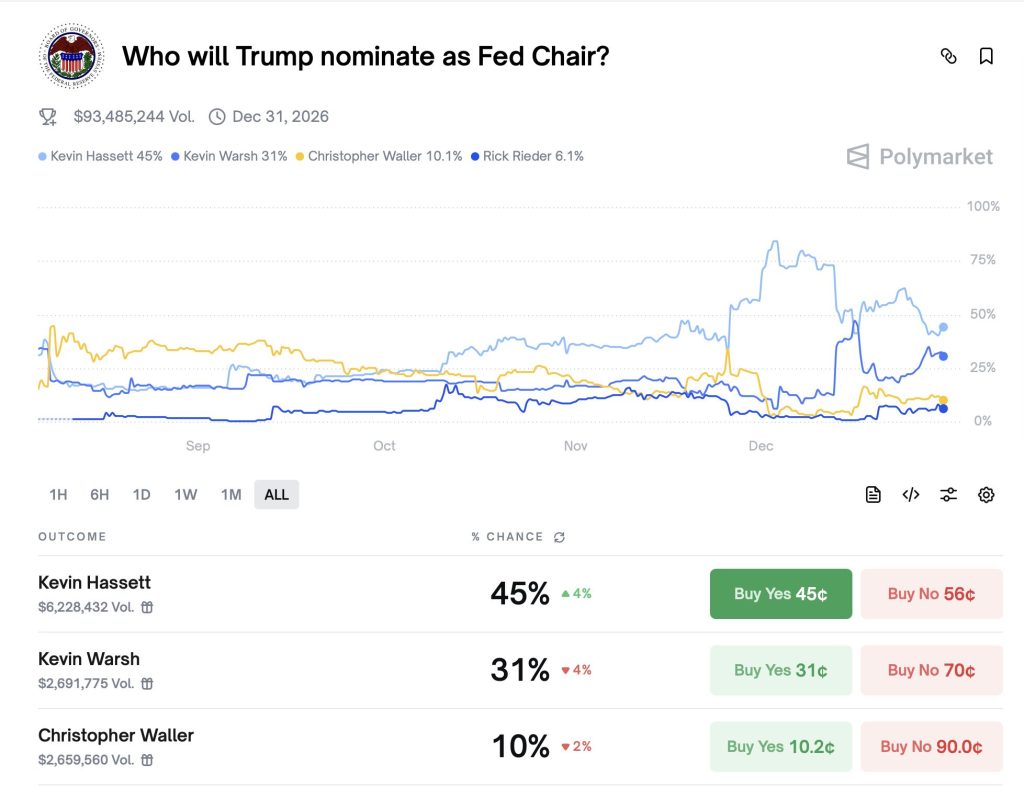
Task: Click Kevin Warsh endpoint on chart
Action: pos(943,356)
